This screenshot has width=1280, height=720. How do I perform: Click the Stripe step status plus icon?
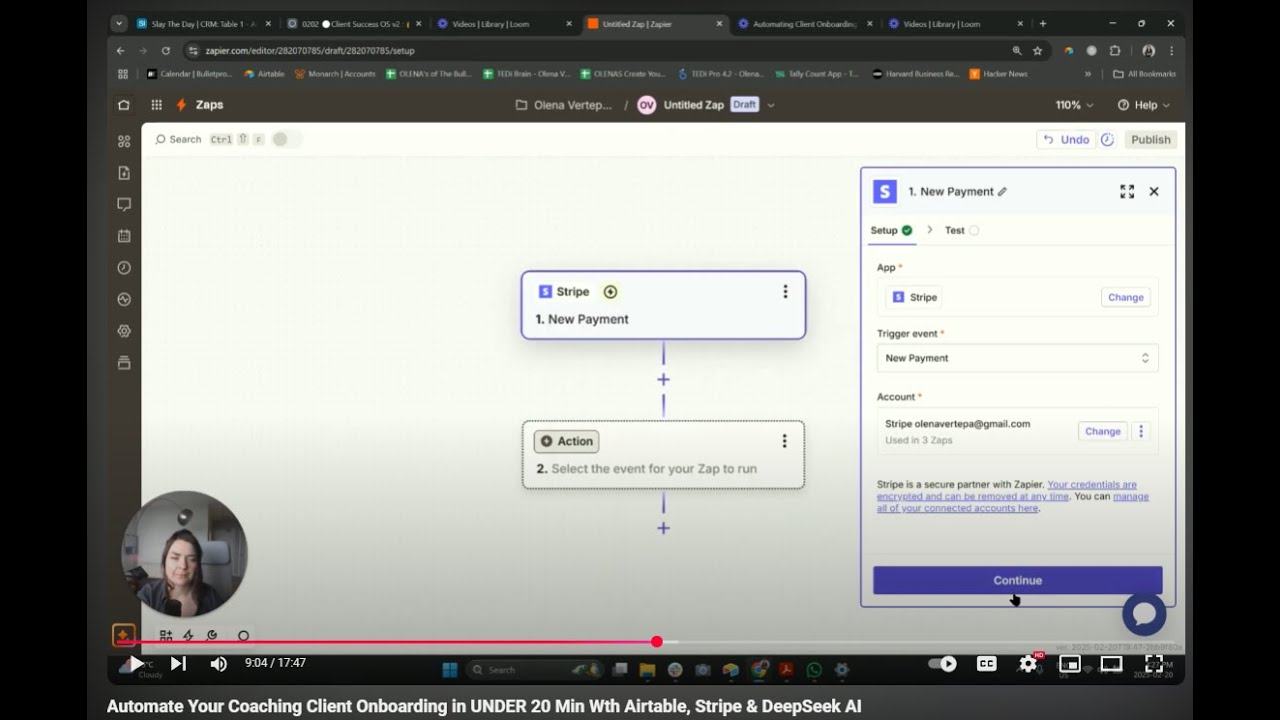click(610, 292)
